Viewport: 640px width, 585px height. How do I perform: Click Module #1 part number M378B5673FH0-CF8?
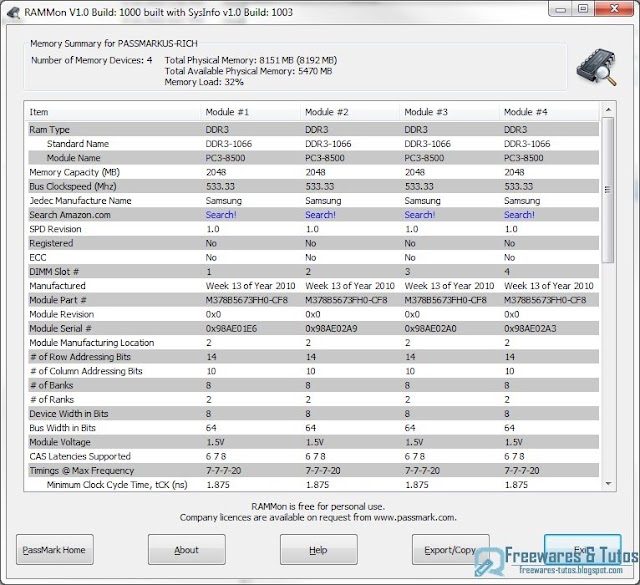click(247, 300)
